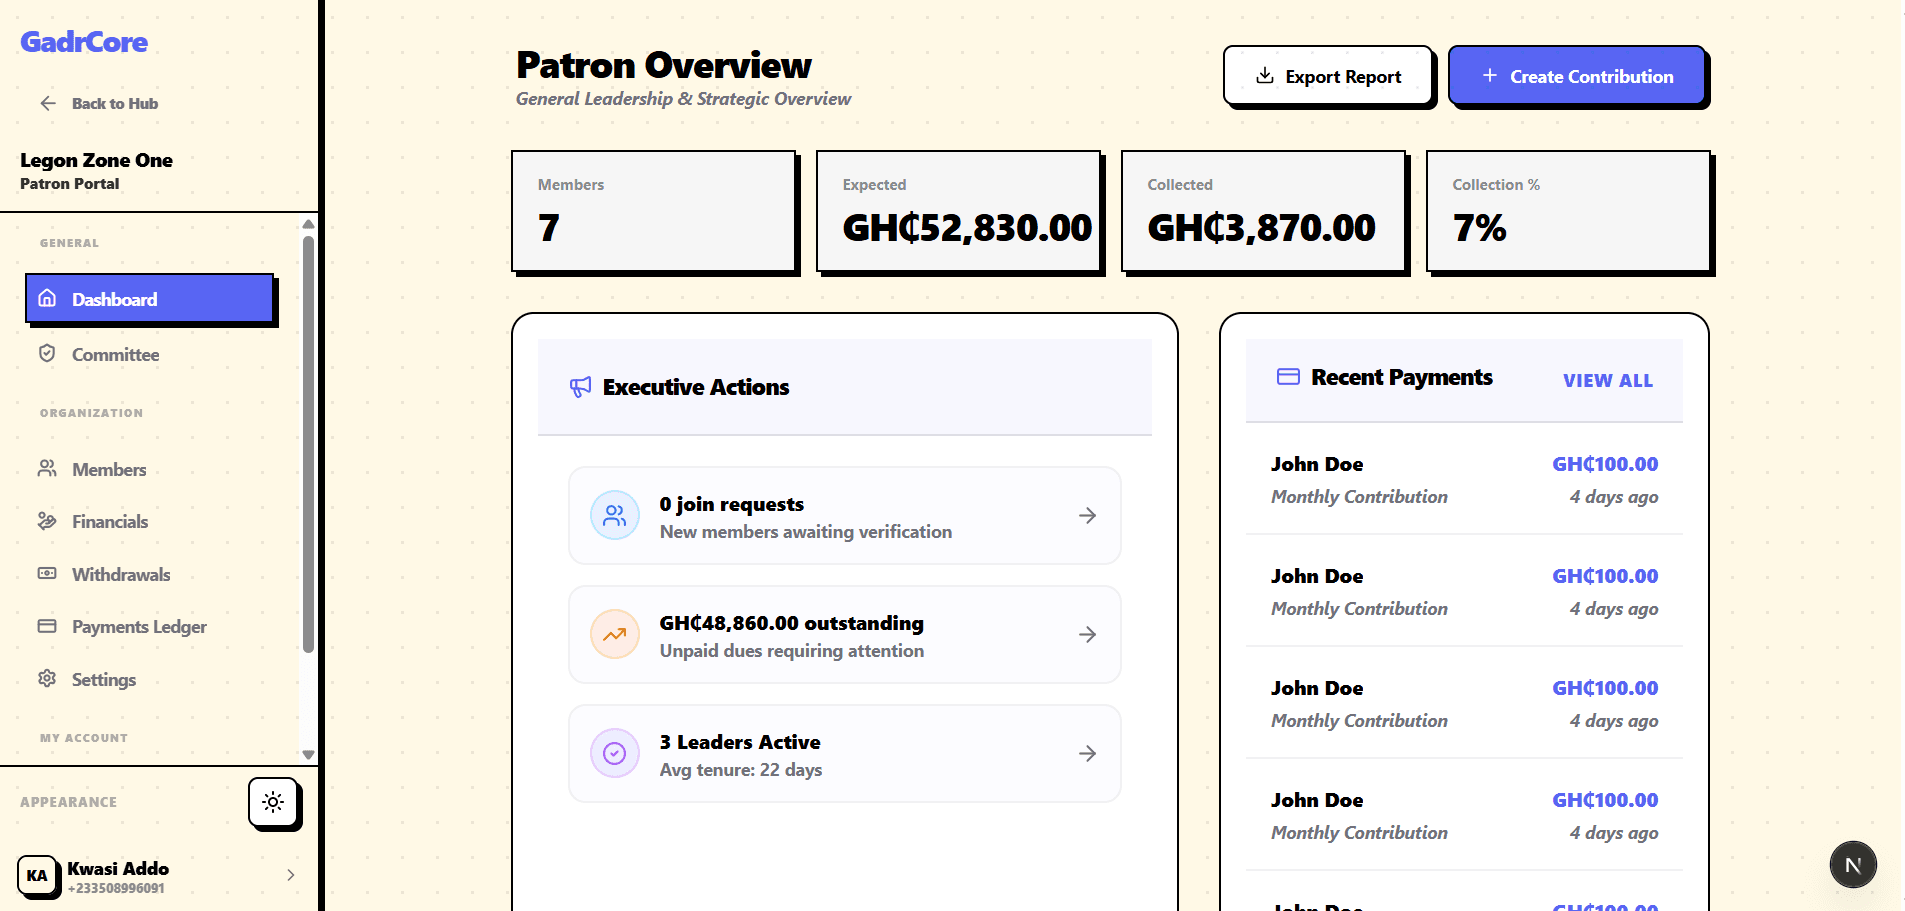This screenshot has height=911, width=1905.
Task: Click the sidebar scroll up arrow
Action: (x=308, y=224)
